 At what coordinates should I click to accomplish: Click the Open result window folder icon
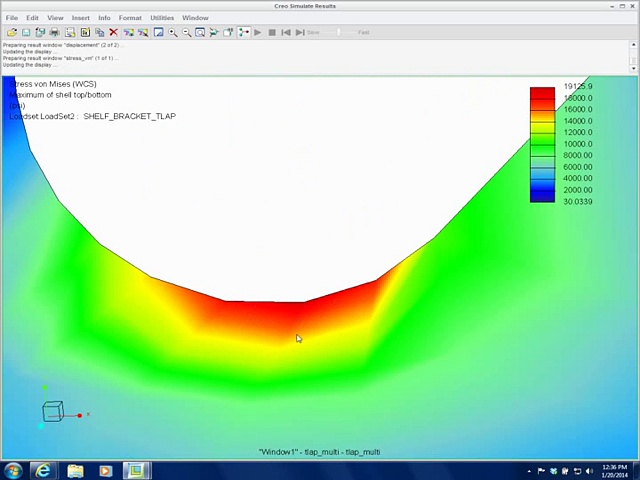pyautogui.click(x=11, y=32)
